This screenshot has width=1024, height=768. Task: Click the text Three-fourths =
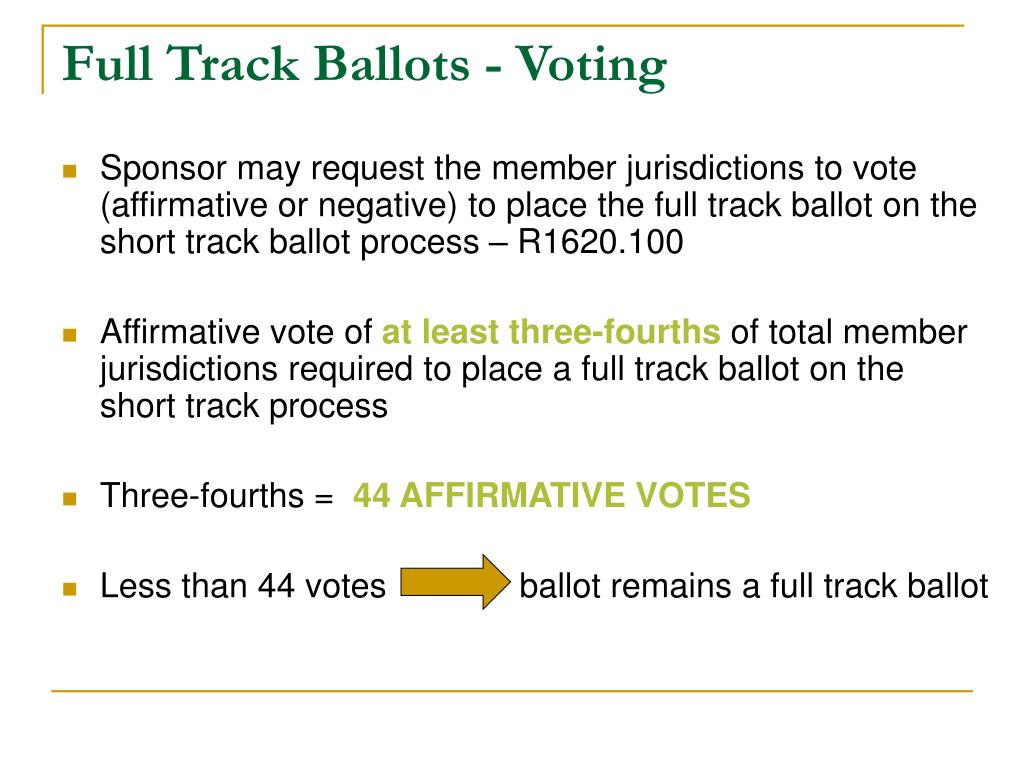(x=217, y=496)
